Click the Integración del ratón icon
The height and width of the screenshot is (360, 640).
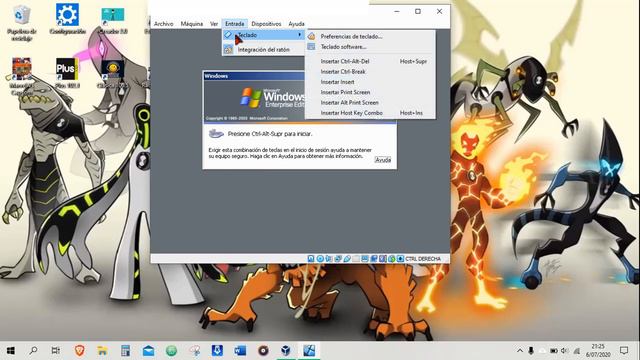click(x=228, y=50)
